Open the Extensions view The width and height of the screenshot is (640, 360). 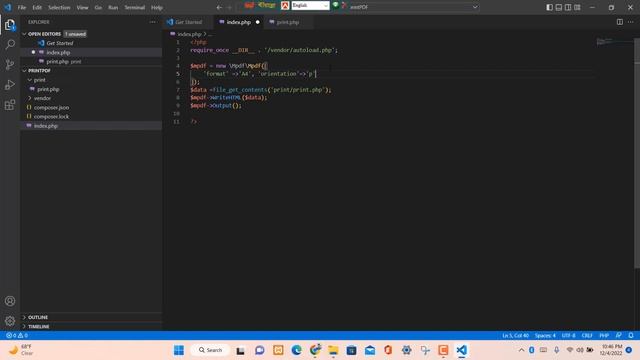10,105
